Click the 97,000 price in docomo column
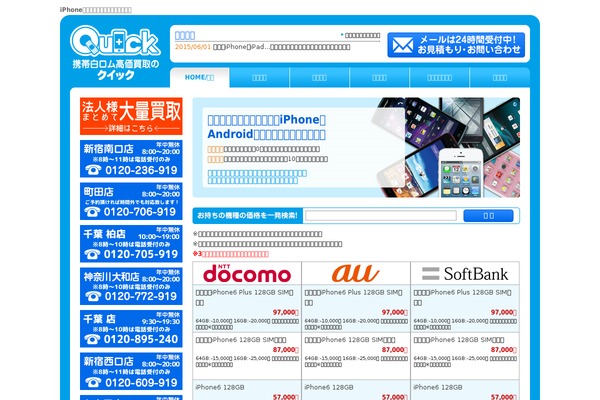The image size is (600, 400). point(285,312)
